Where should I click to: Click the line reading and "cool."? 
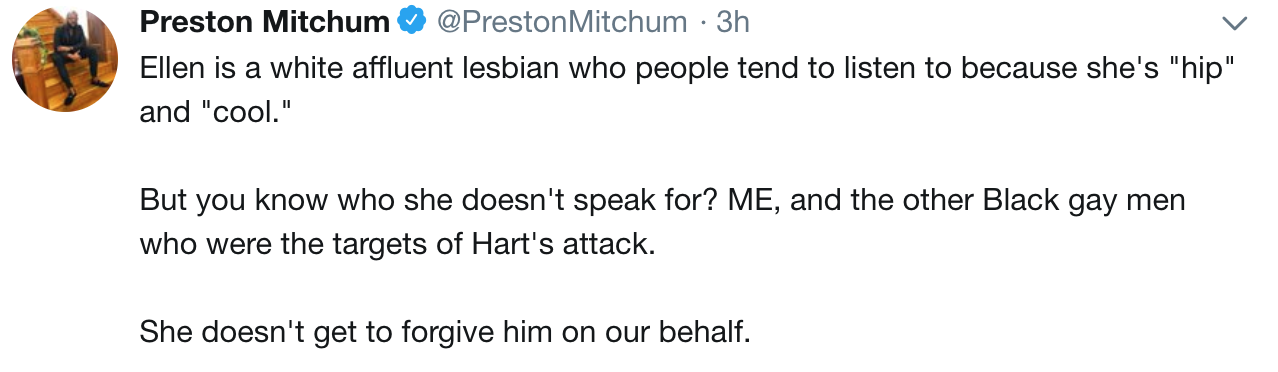coord(219,111)
